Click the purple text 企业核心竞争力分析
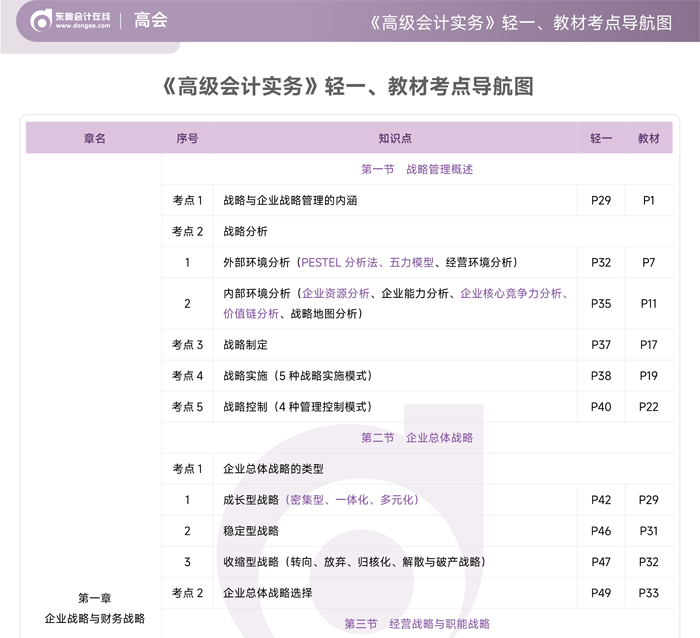This screenshot has width=700, height=638. click(511, 293)
